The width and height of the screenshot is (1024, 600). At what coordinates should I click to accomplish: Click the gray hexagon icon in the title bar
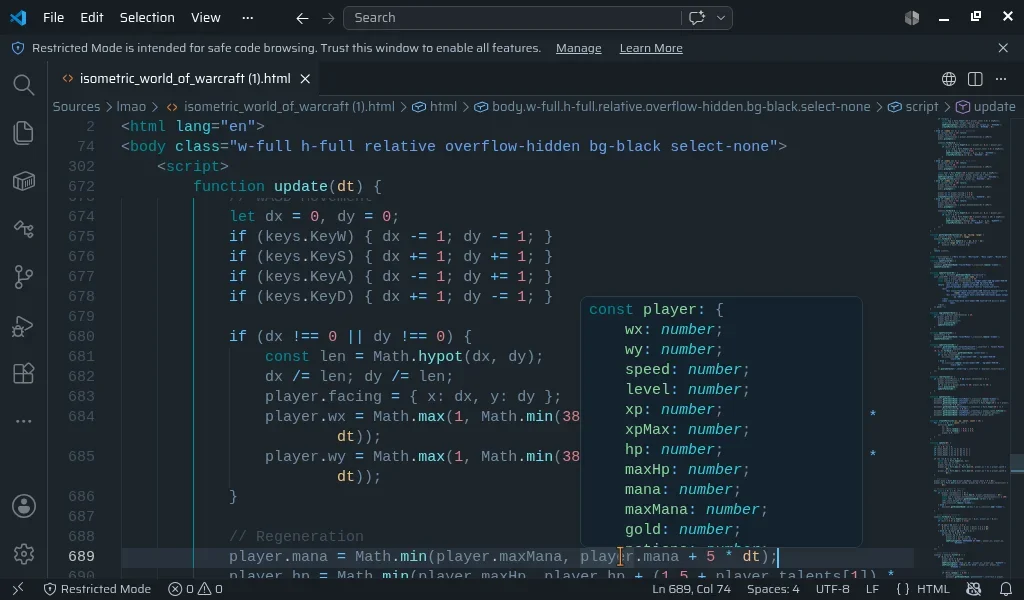point(912,18)
